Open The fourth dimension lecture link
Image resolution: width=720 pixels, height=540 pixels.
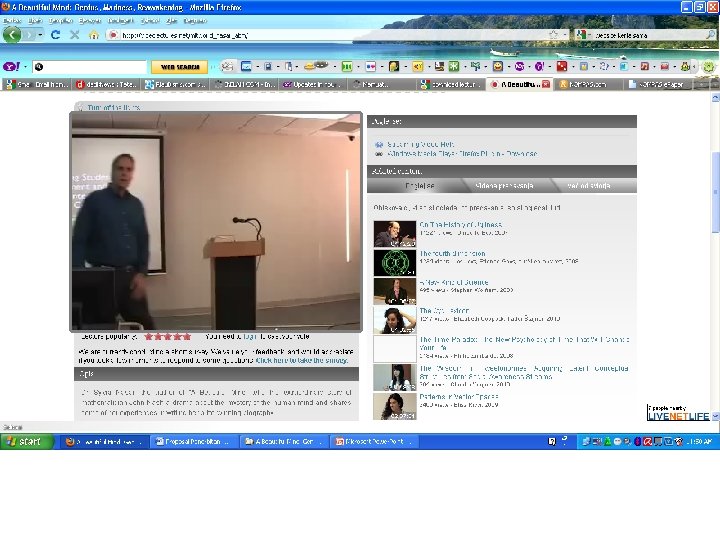point(452,253)
